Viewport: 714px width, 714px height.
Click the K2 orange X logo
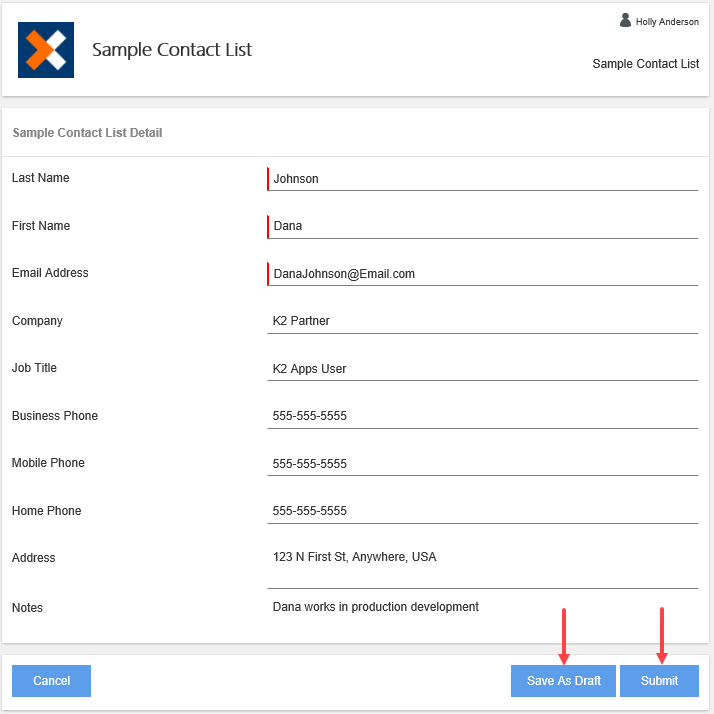click(x=46, y=50)
